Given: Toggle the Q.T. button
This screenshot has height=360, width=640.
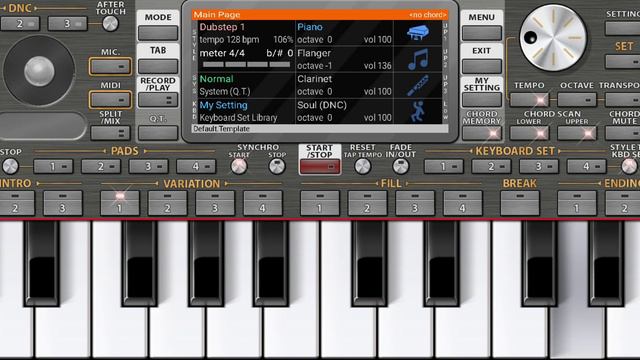Looking at the screenshot, I should pyautogui.click(x=158, y=133).
